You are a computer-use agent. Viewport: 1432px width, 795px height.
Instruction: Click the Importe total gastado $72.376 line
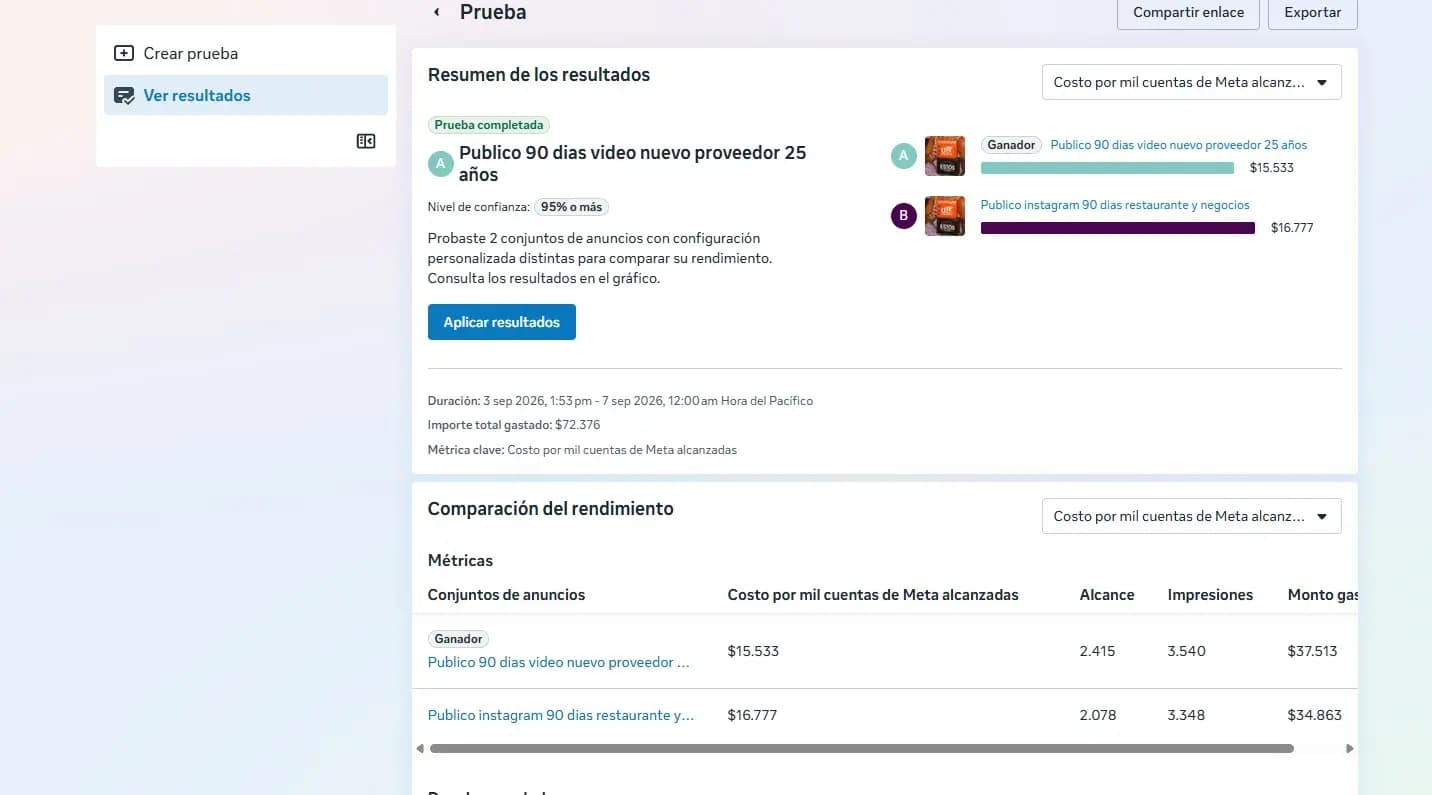point(514,425)
